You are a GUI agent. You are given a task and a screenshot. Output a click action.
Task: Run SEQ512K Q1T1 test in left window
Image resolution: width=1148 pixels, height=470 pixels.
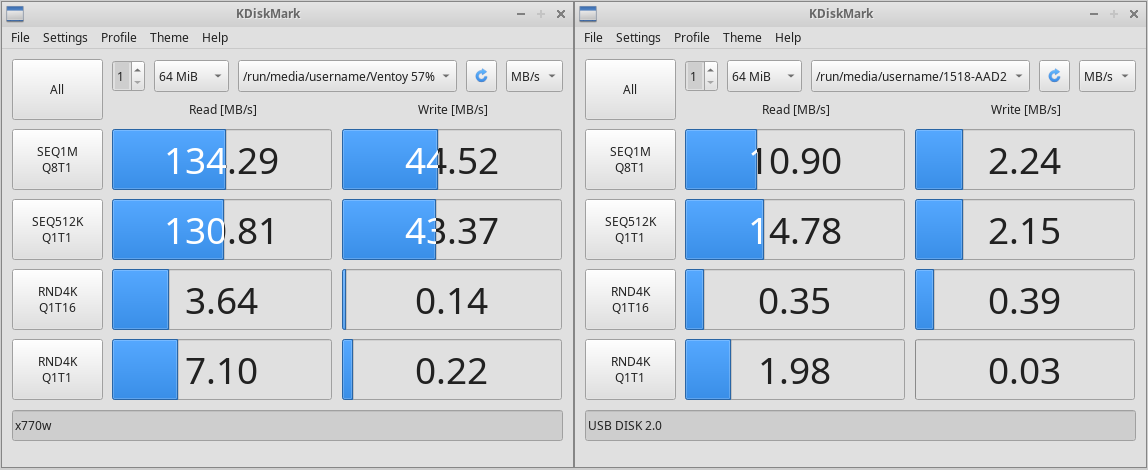(57, 229)
